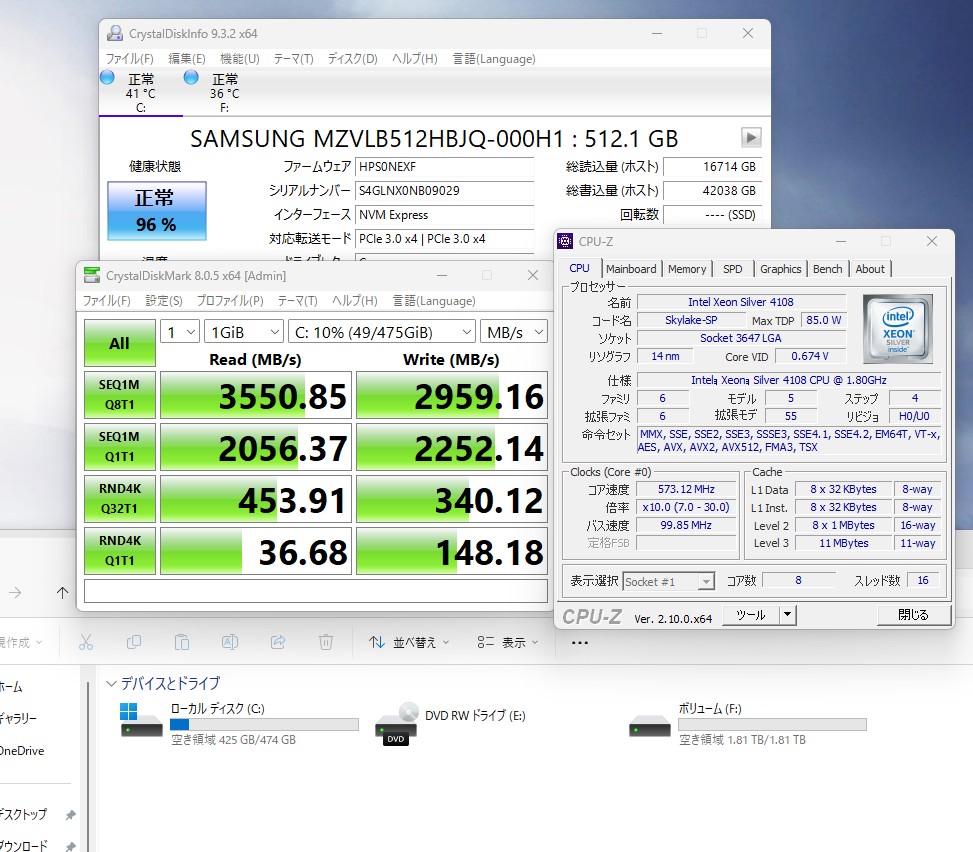Image resolution: width=973 pixels, height=852 pixels.
Task: Run the RND4K Q1T1 test
Action: tap(119, 551)
